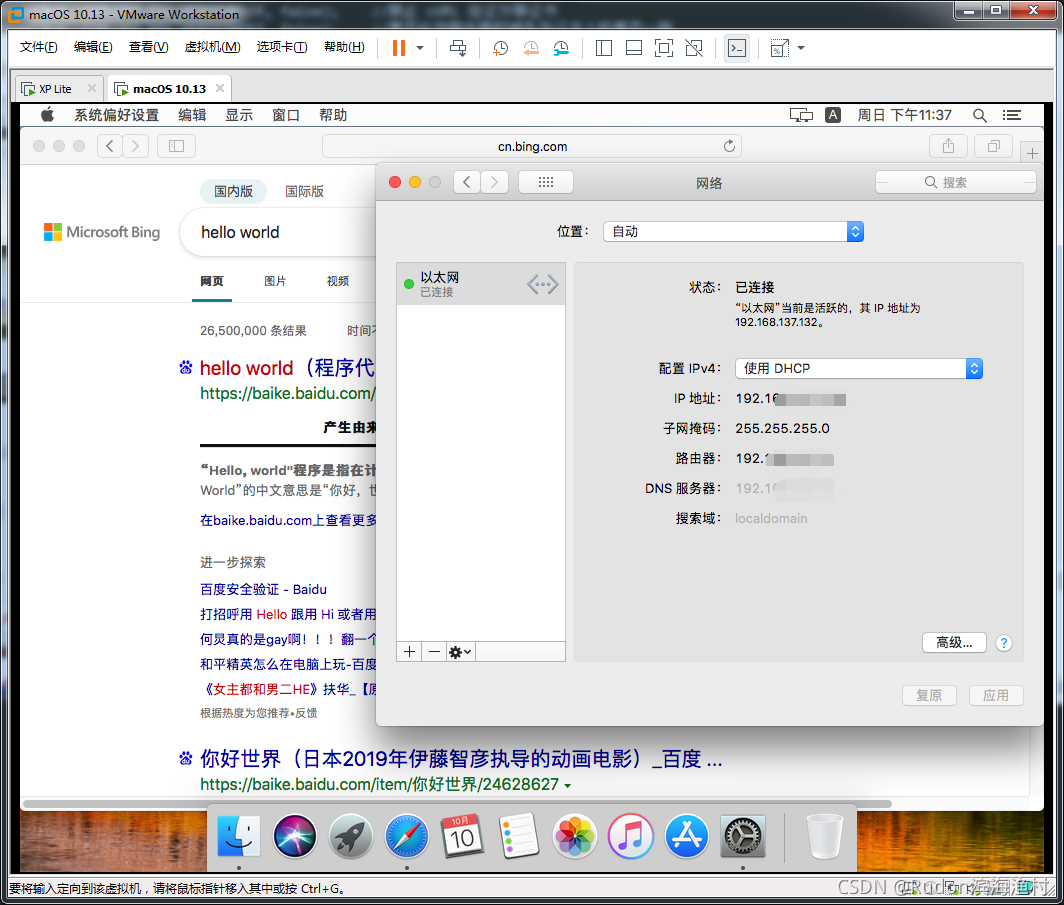Screen dimensions: 1064x905
Task: Click the 高级... button
Action: 954,642
